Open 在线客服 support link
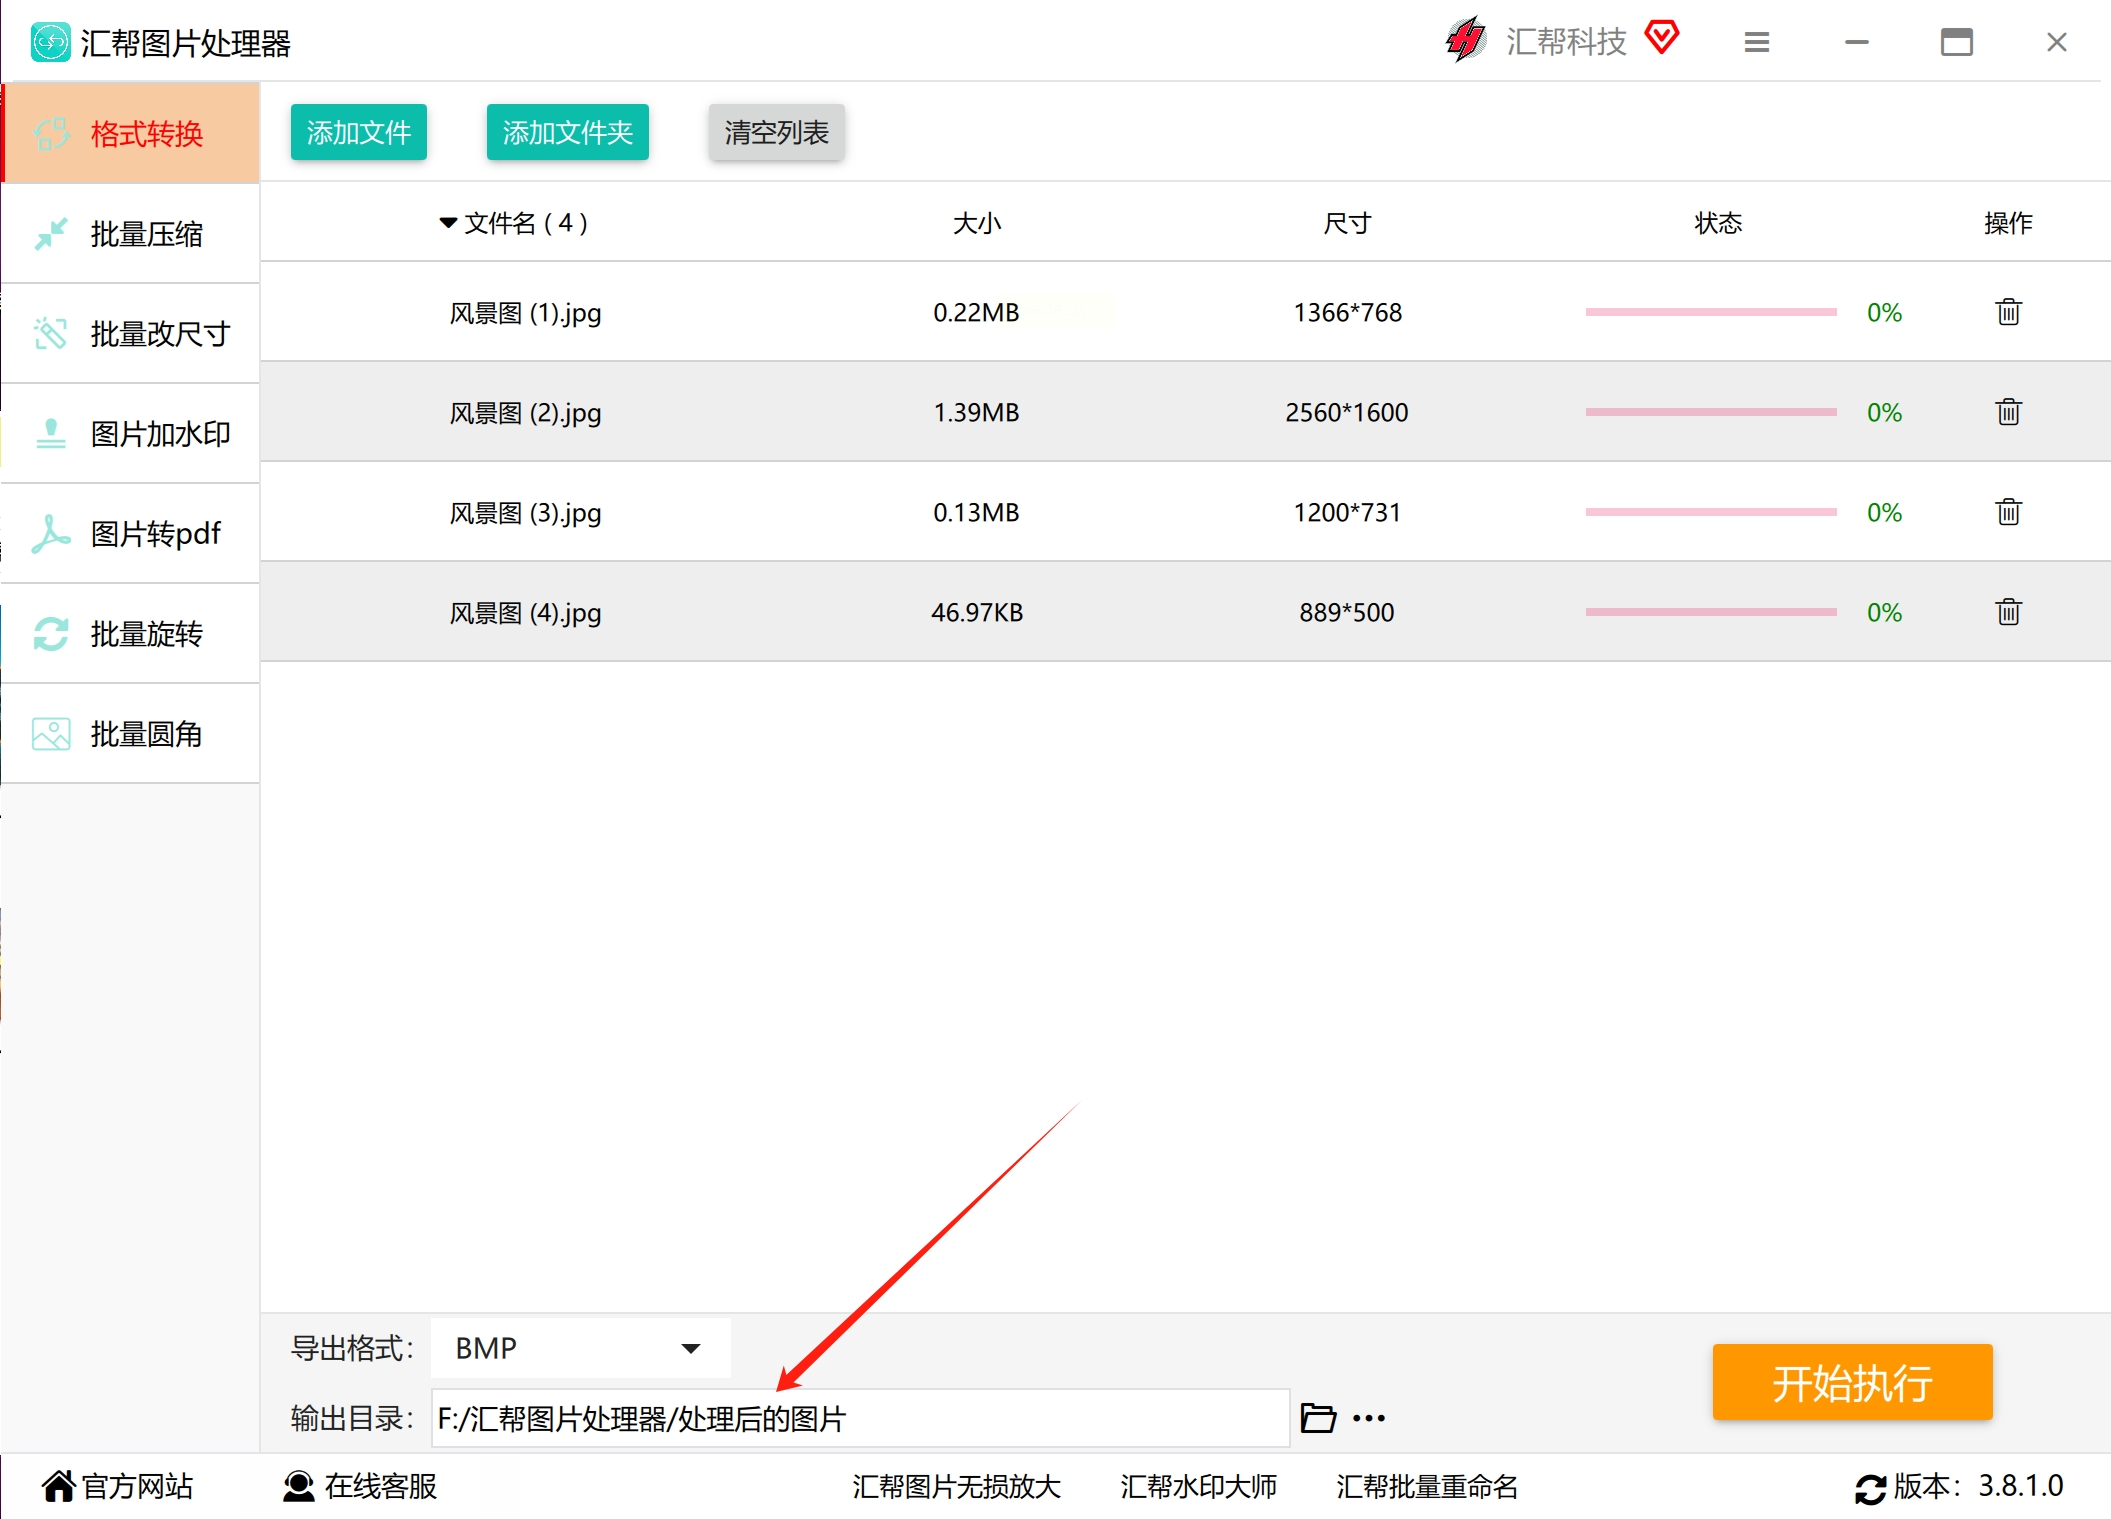Image resolution: width=2111 pixels, height=1519 pixels. point(360,1486)
